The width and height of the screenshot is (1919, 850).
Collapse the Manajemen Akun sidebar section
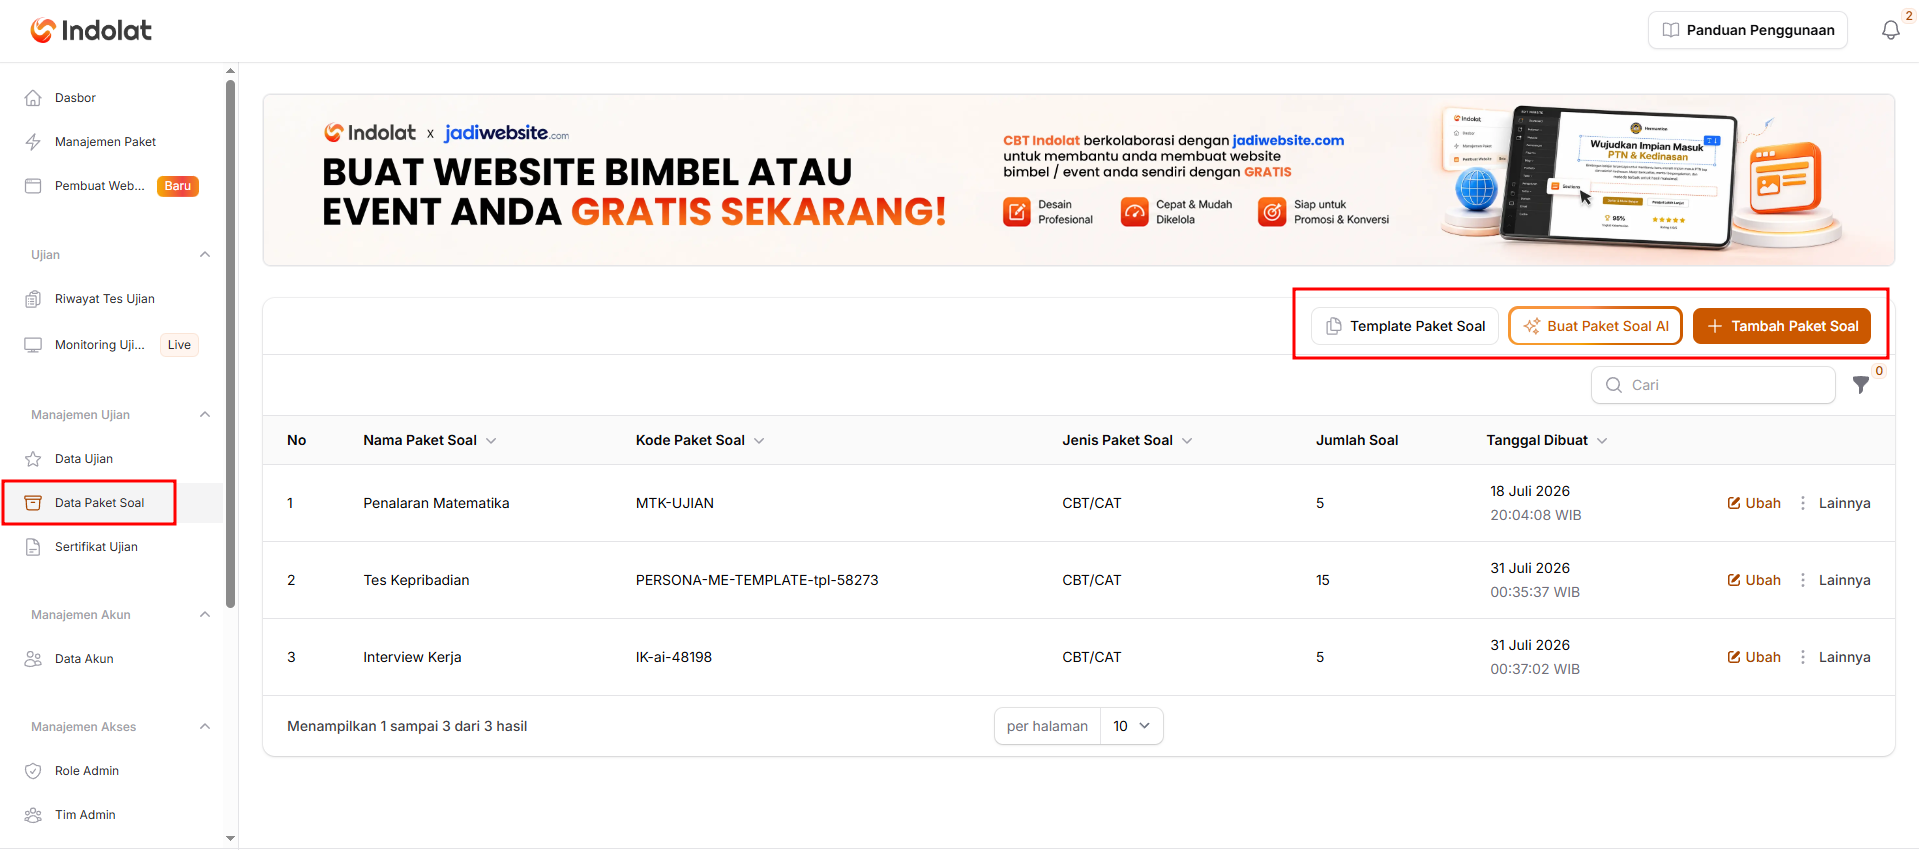coord(205,615)
